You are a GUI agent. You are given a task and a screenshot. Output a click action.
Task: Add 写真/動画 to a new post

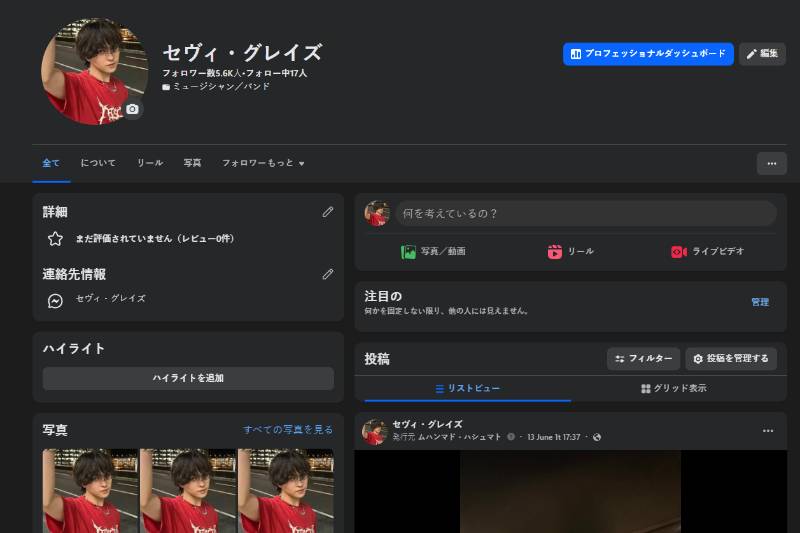pyautogui.click(x=433, y=251)
